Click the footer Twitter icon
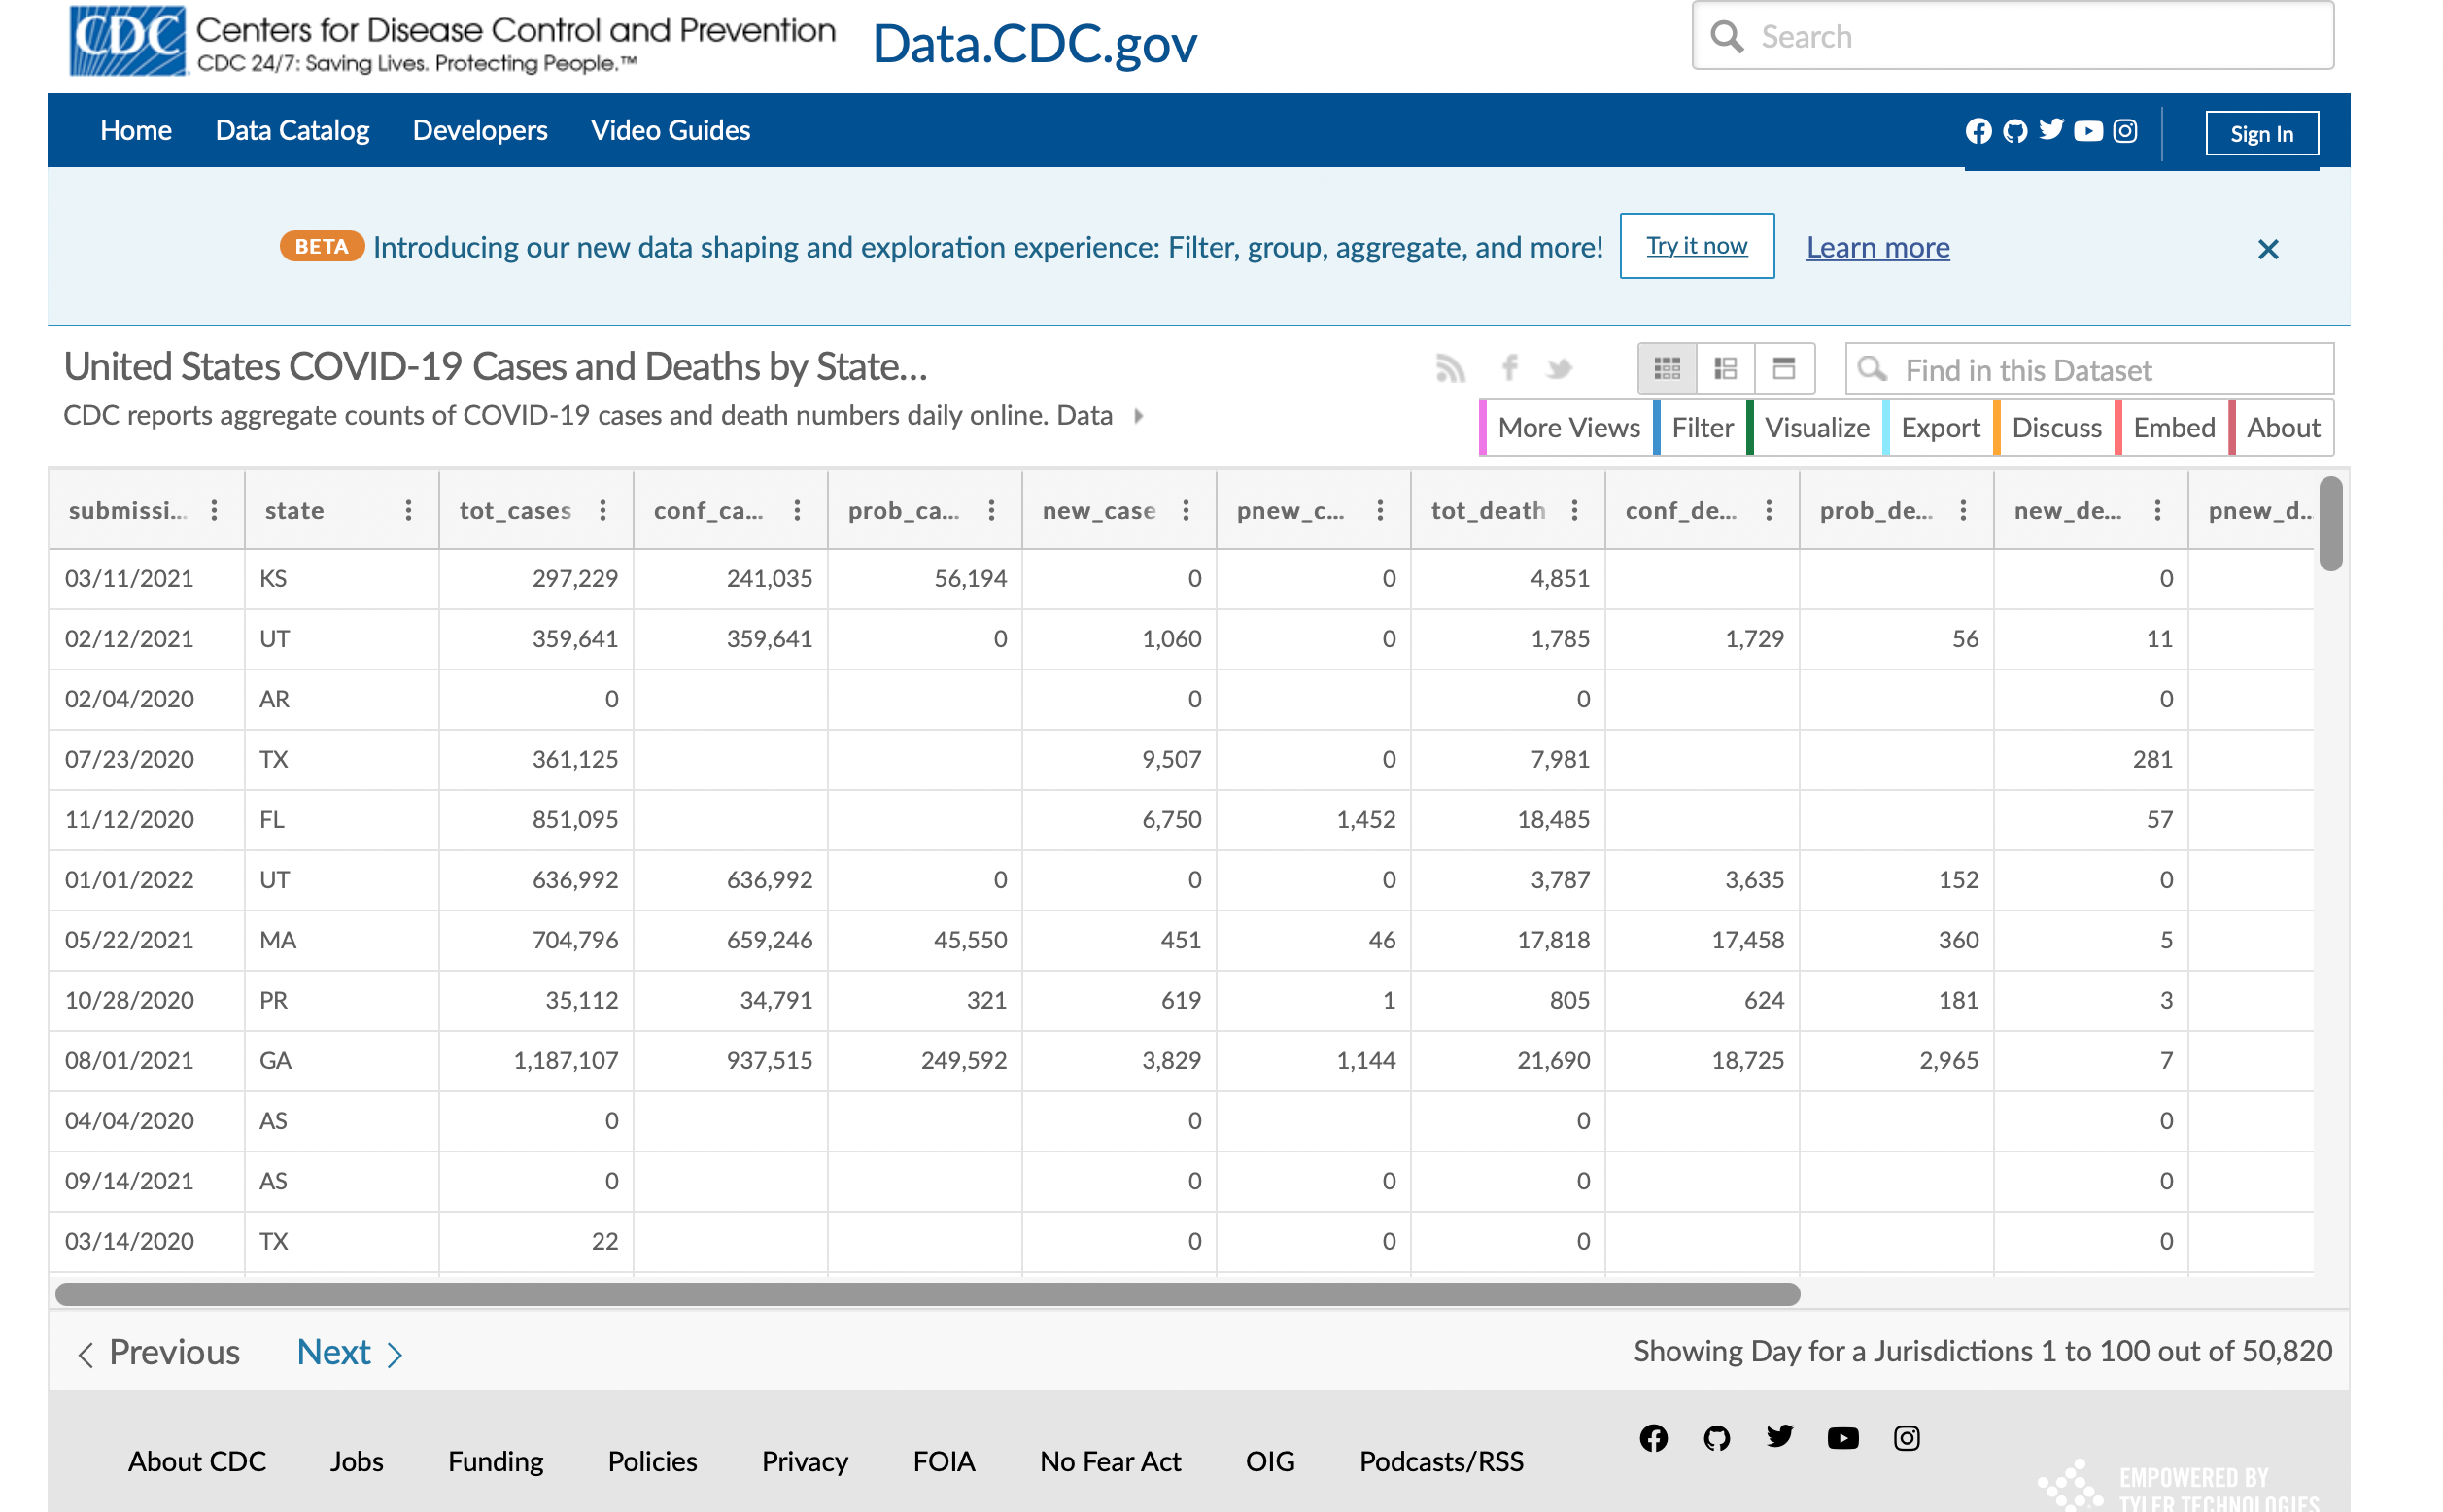This screenshot has width=2443, height=1512. (1779, 1436)
